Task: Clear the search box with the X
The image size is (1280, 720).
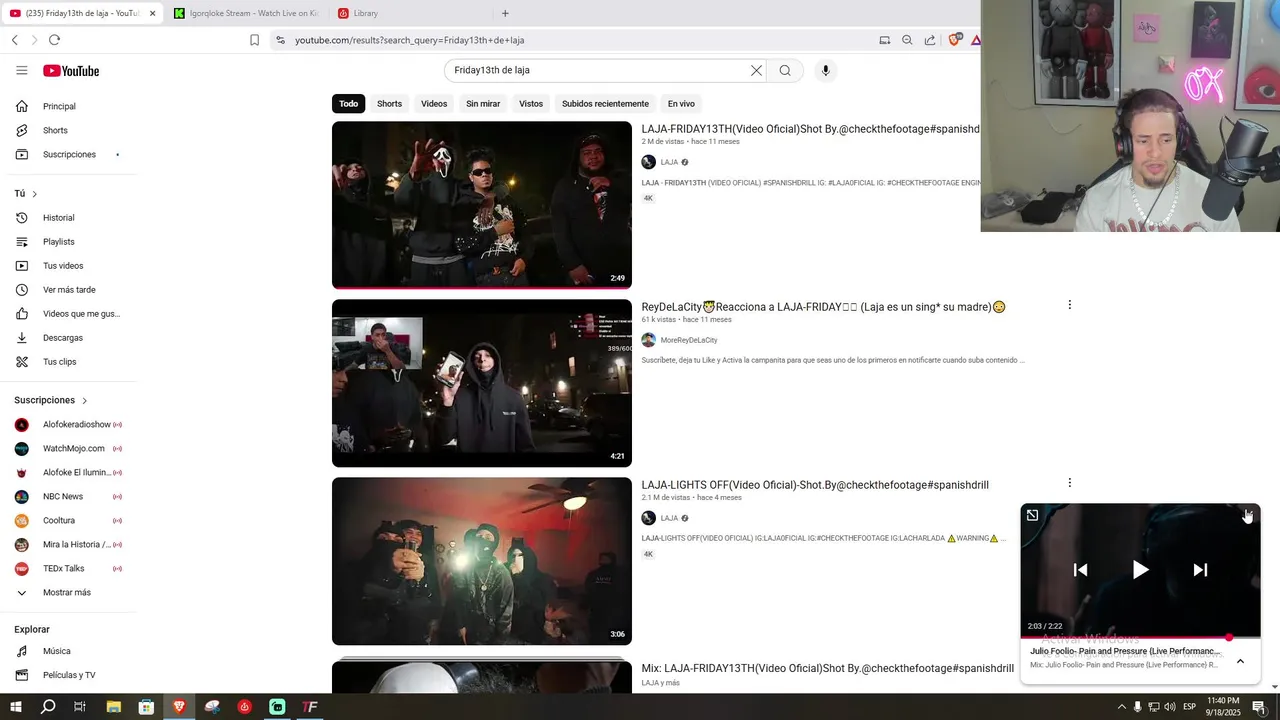Action: [x=756, y=70]
